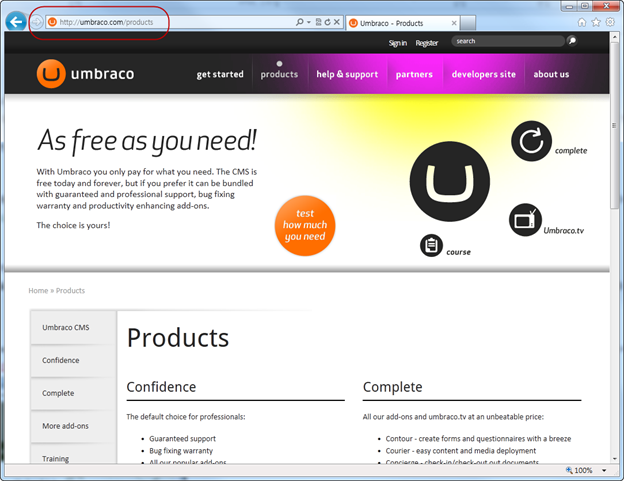The image size is (624, 481).
Task: Click the Courier content deployment bullet text
Action: 460,451
